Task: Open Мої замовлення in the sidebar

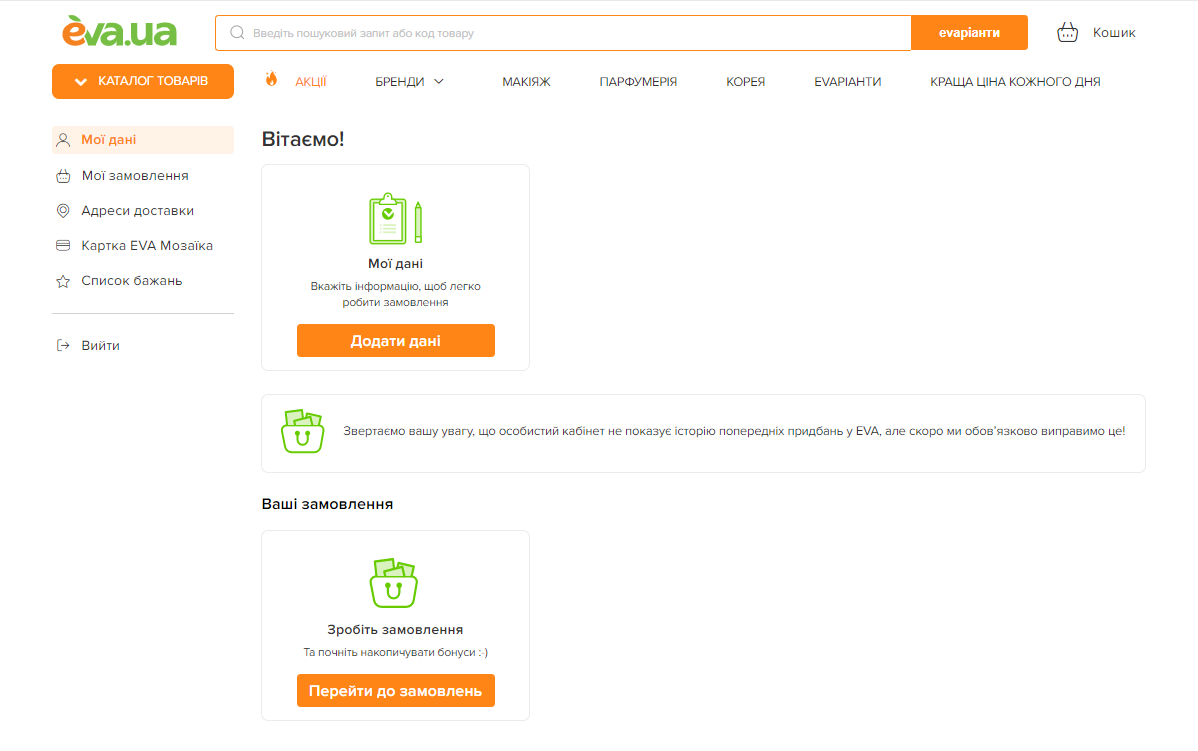Action: pyautogui.click(x=135, y=176)
